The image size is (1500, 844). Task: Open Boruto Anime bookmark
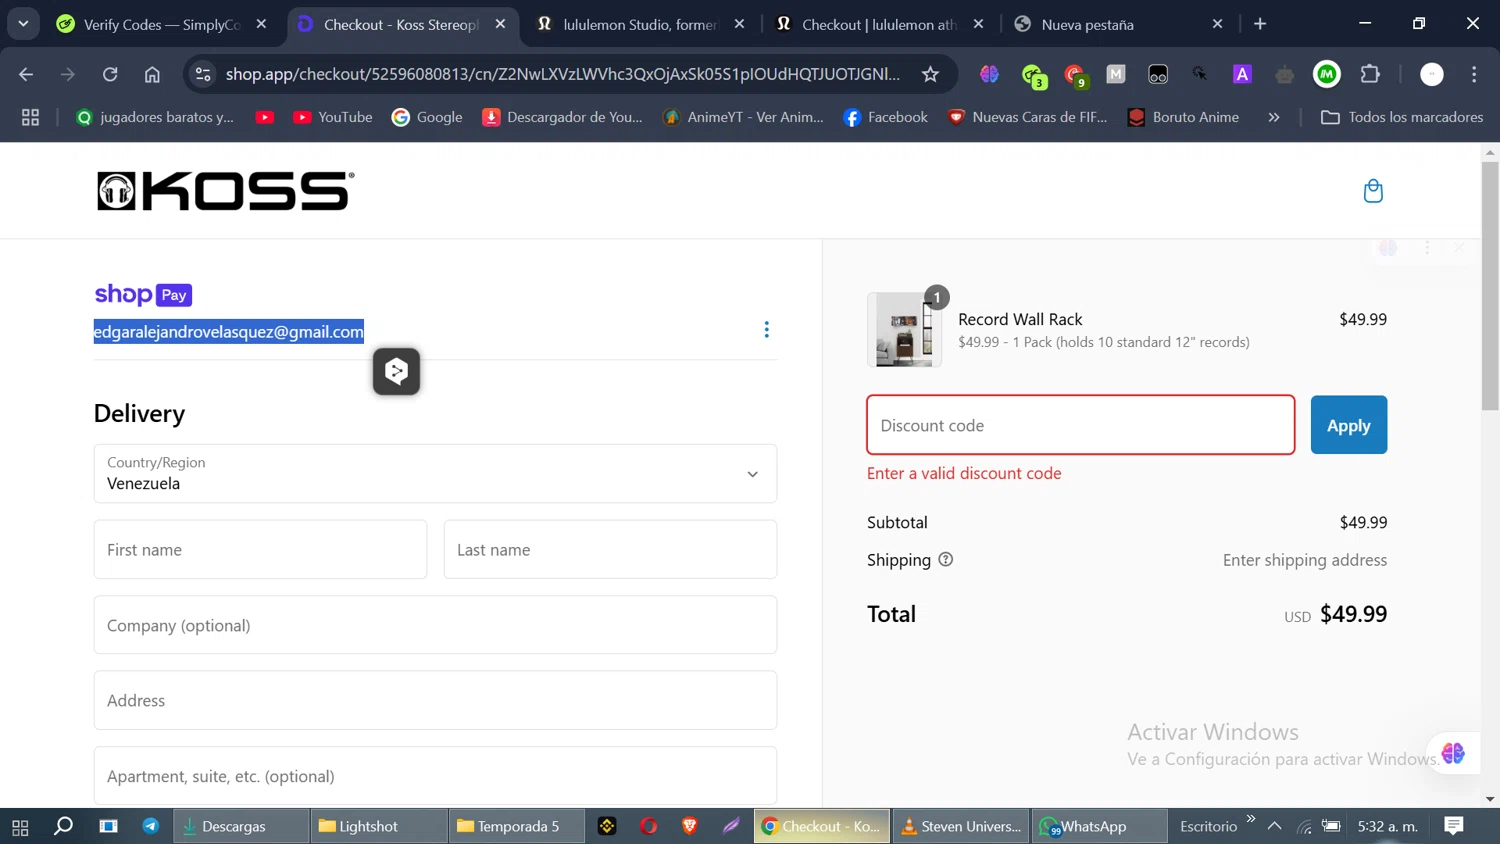click(1183, 117)
